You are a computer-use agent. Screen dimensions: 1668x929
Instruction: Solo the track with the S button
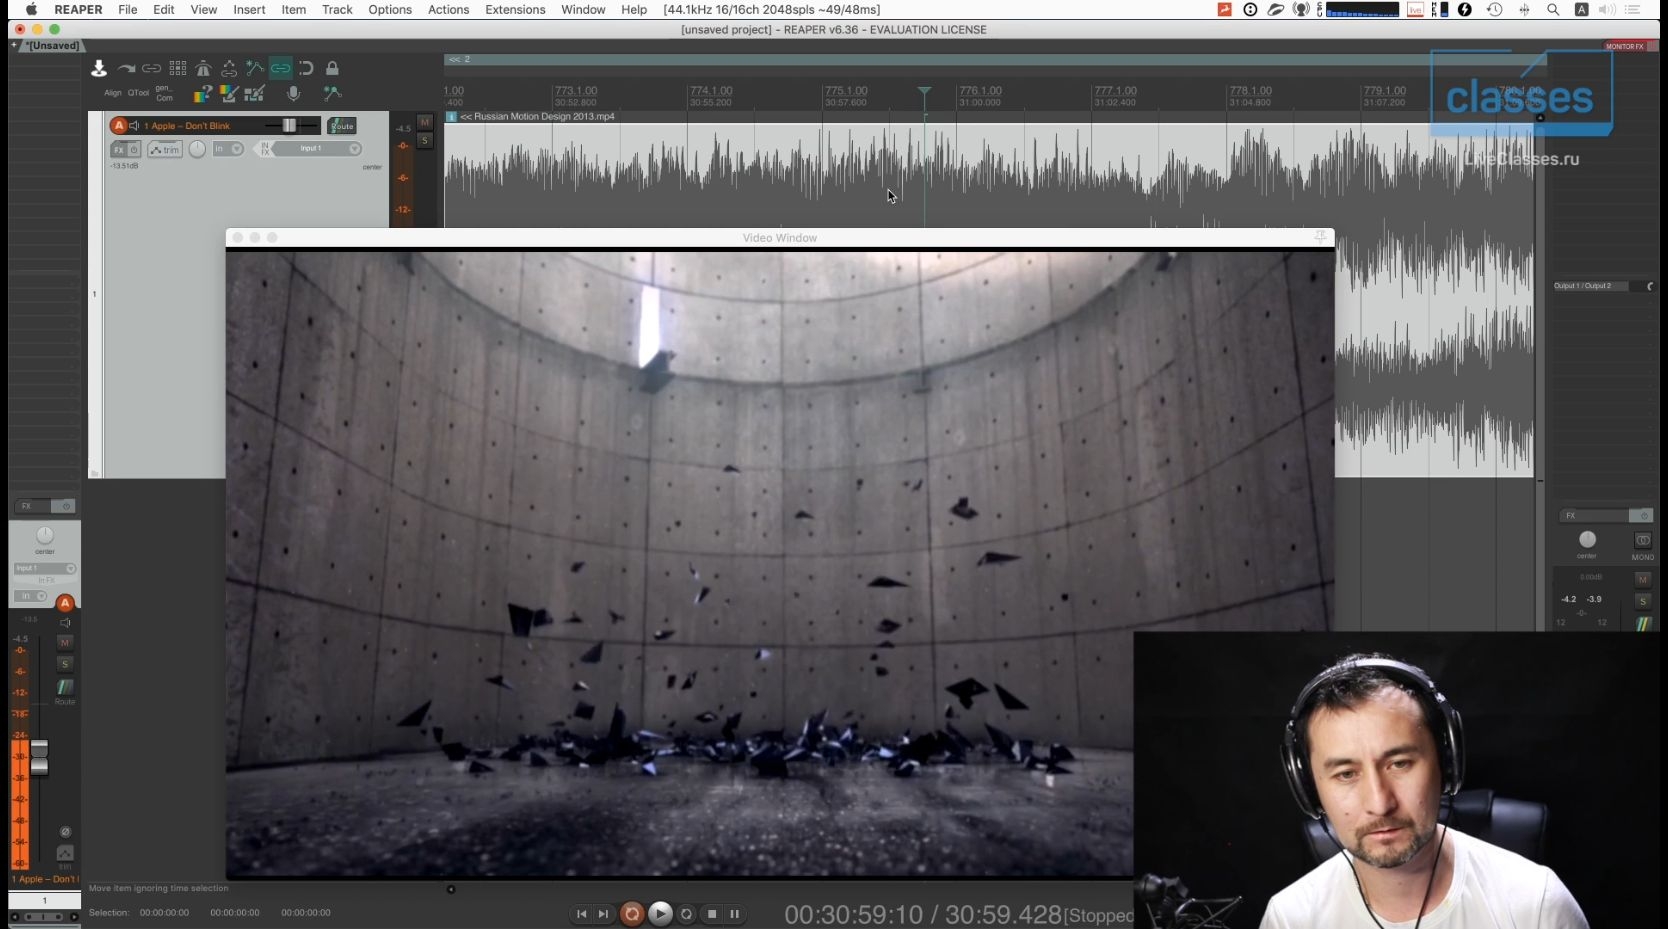425,141
